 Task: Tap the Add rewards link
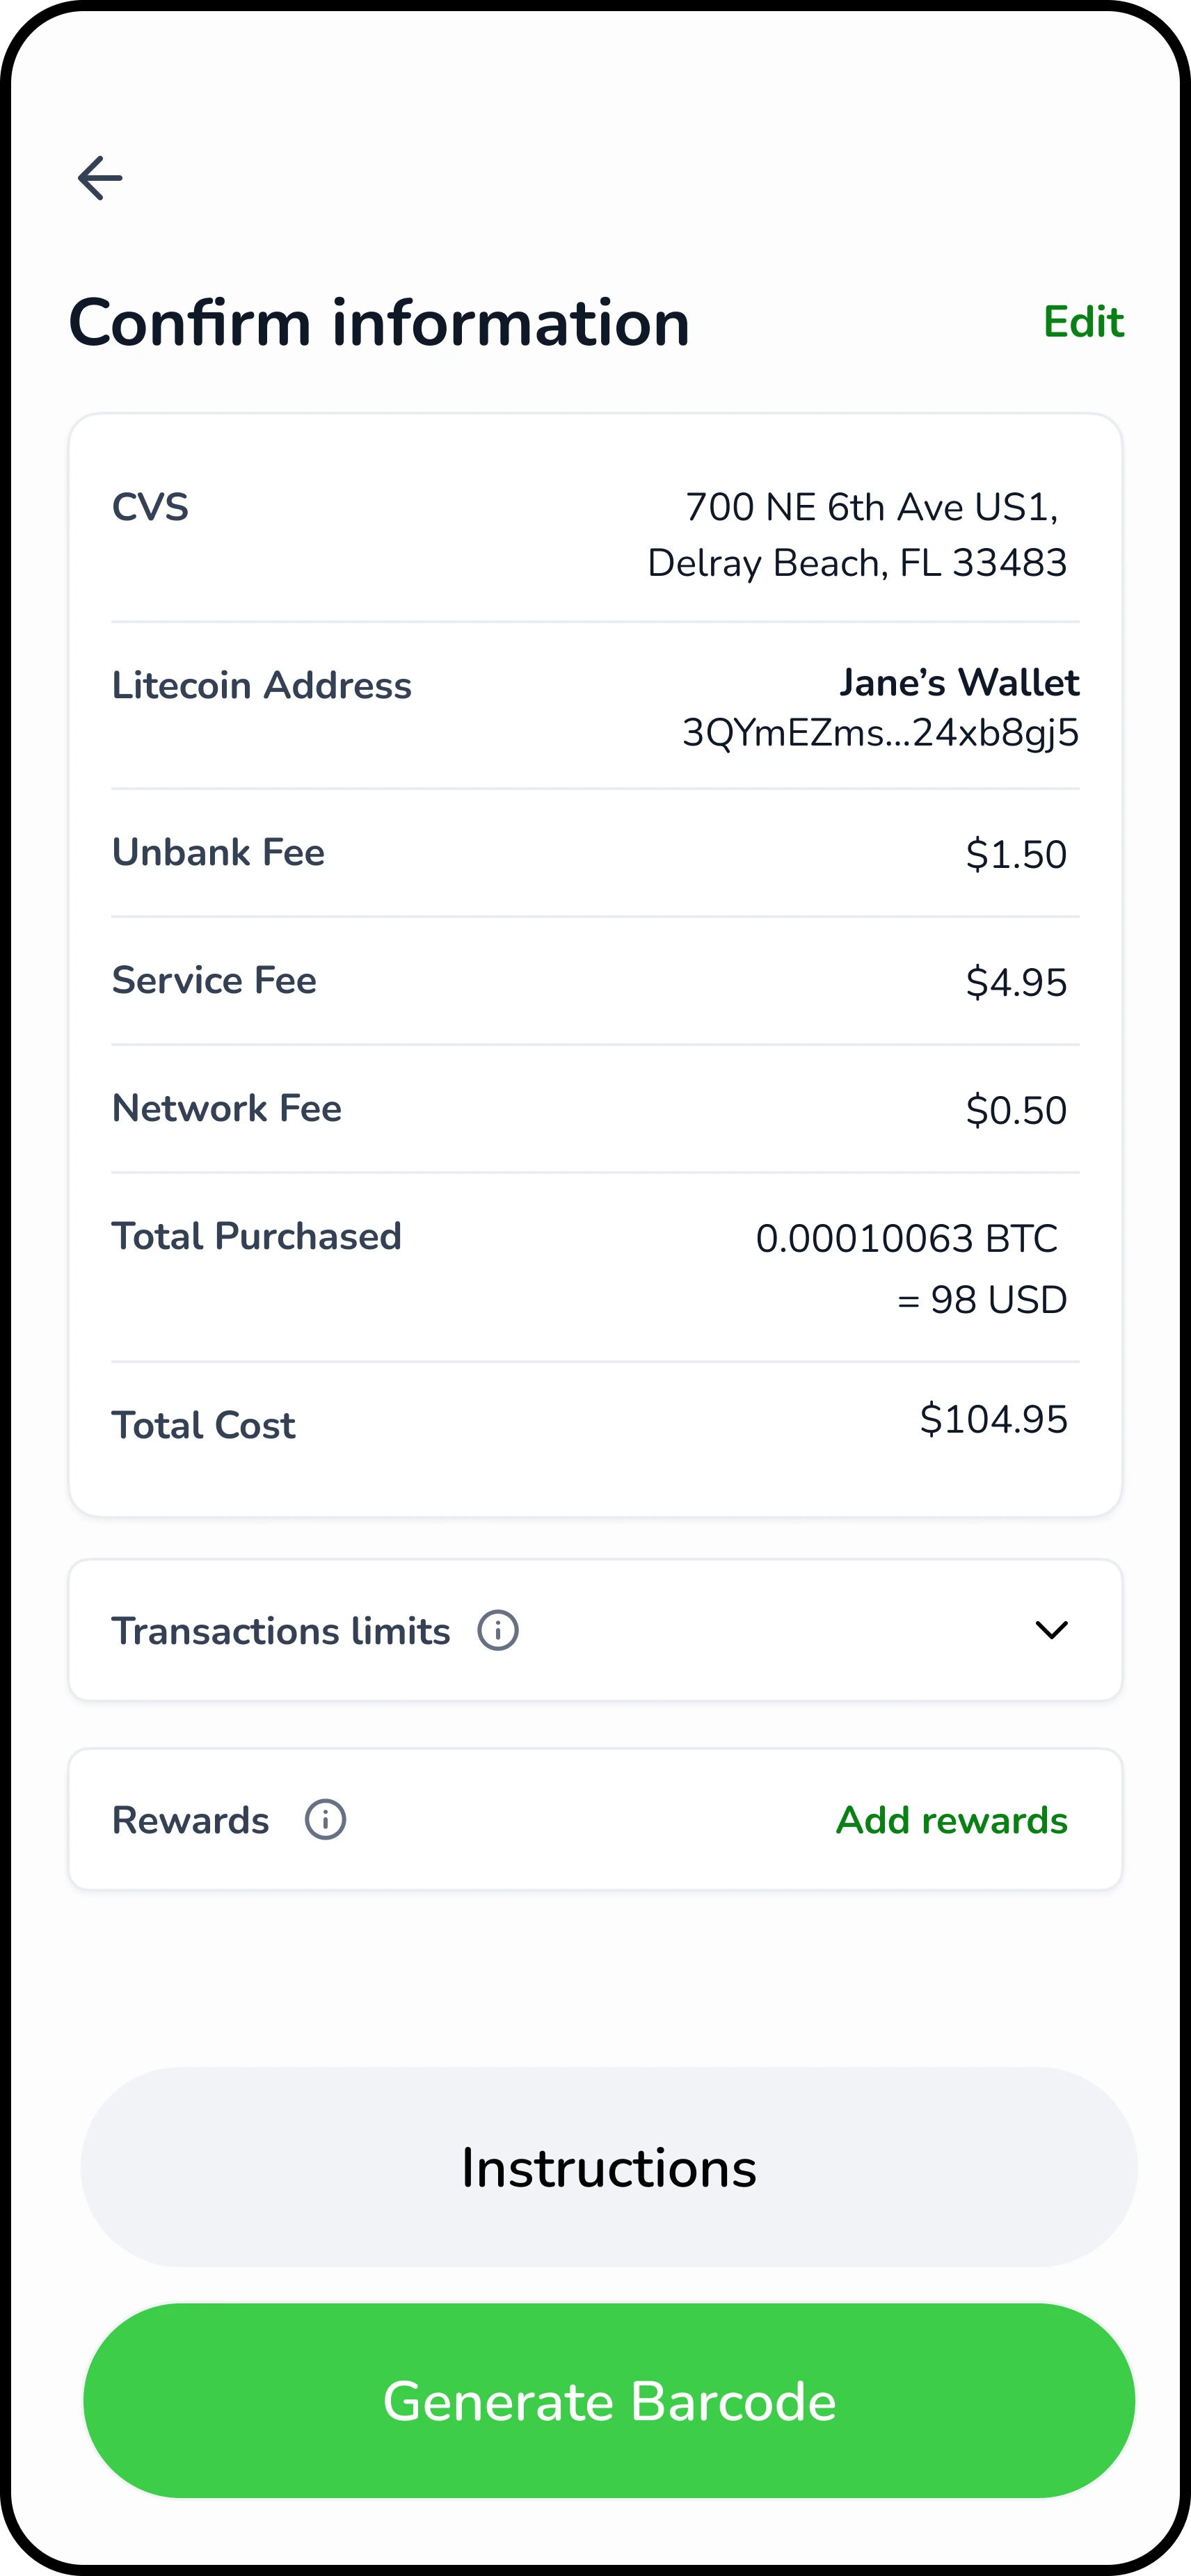[951, 1820]
